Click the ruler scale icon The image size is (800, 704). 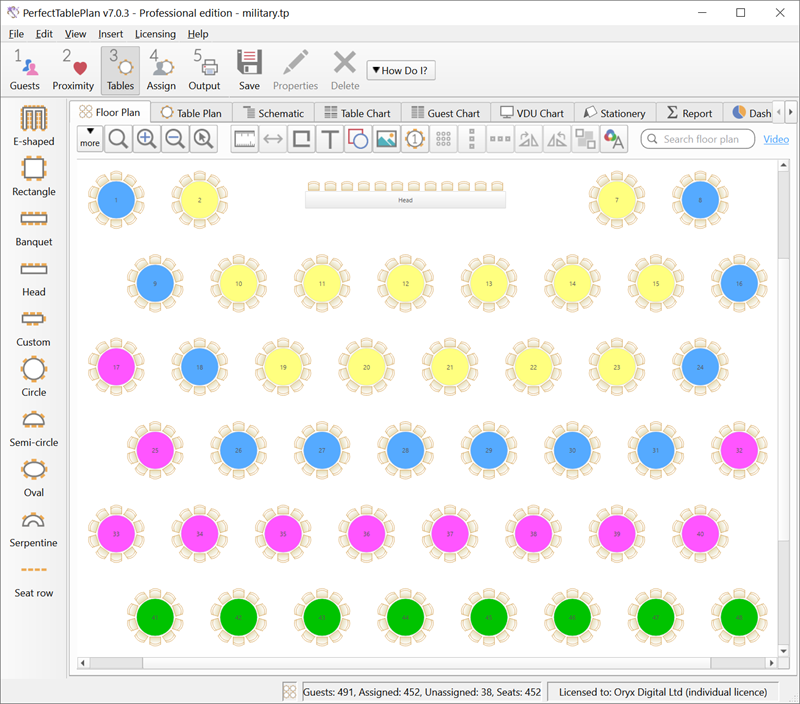click(245, 139)
